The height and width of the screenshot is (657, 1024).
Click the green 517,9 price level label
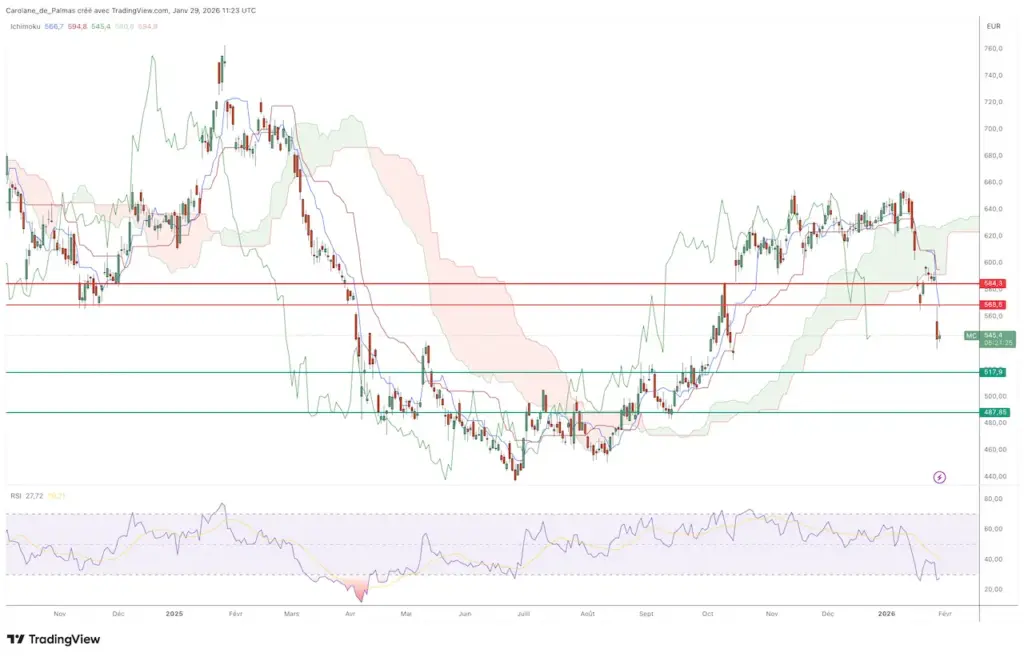click(993, 371)
